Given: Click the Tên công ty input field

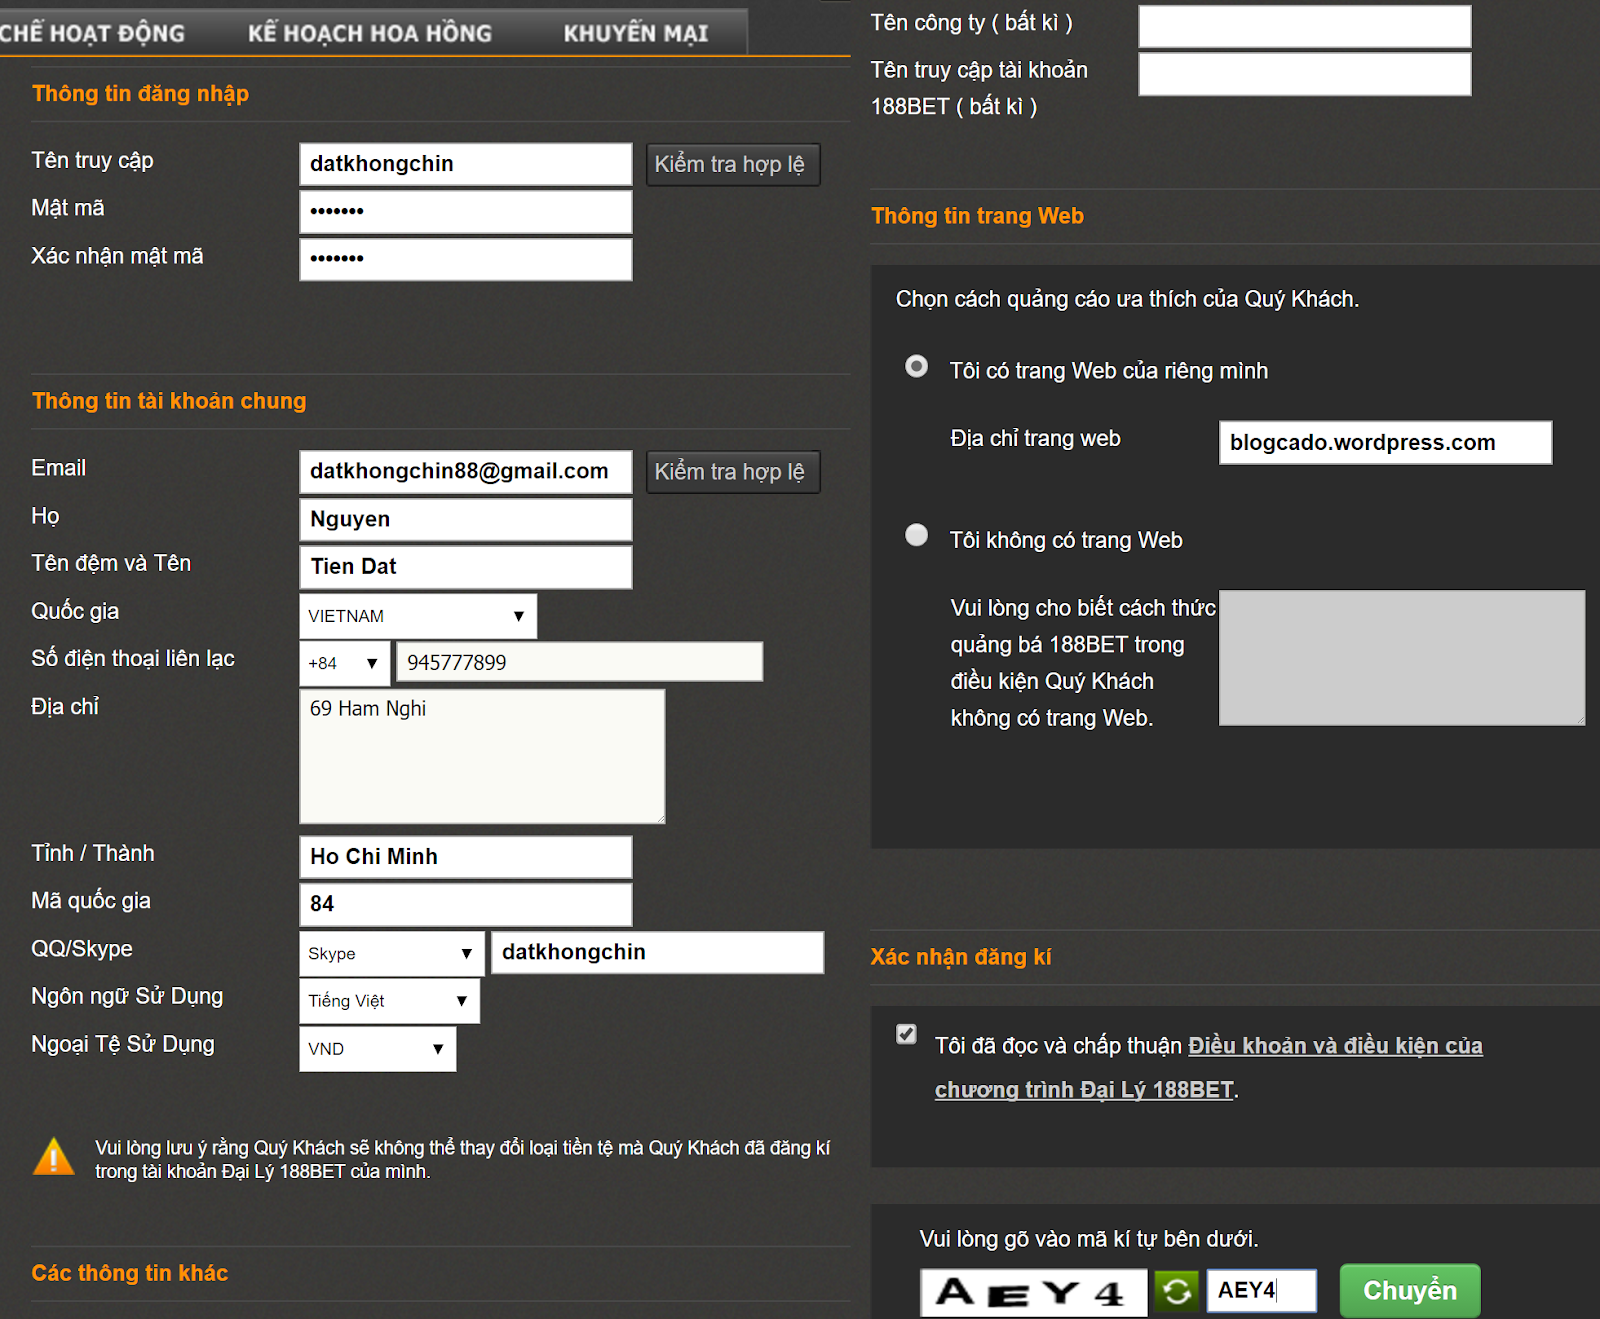Looking at the screenshot, I should 1305,26.
